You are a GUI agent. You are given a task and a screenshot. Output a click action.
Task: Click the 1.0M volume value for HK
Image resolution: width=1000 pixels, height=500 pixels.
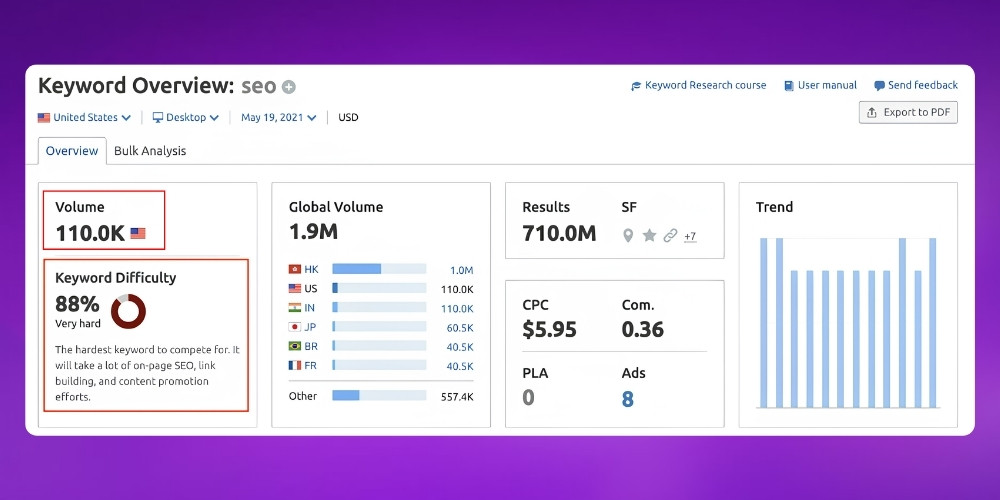[461, 270]
